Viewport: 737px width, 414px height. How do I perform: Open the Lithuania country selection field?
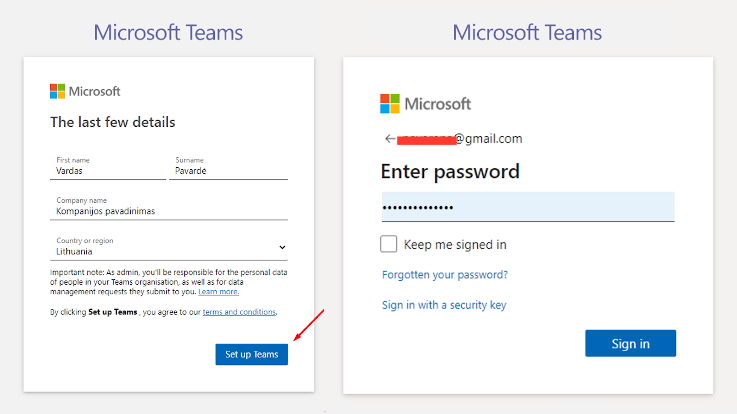(x=165, y=251)
